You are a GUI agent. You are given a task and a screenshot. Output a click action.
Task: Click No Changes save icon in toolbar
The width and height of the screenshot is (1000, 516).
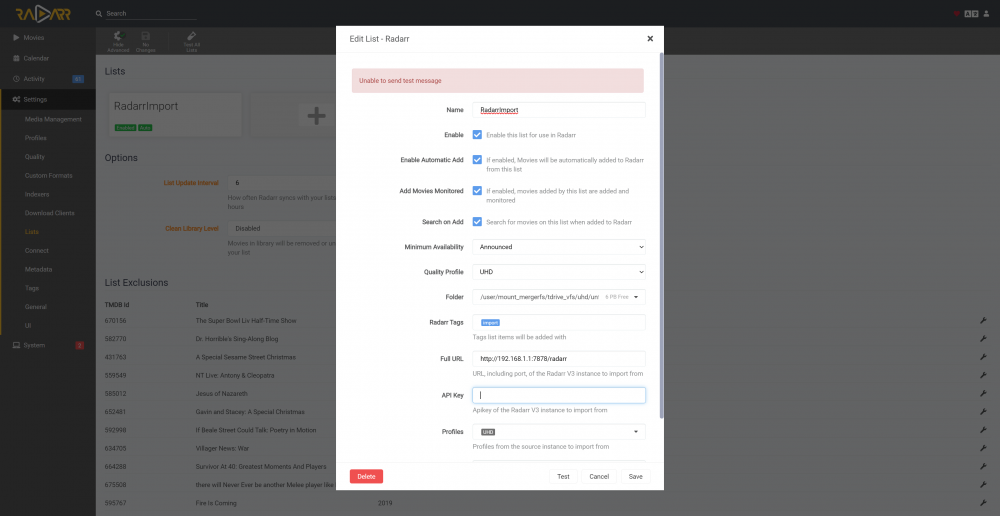(145, 36)
